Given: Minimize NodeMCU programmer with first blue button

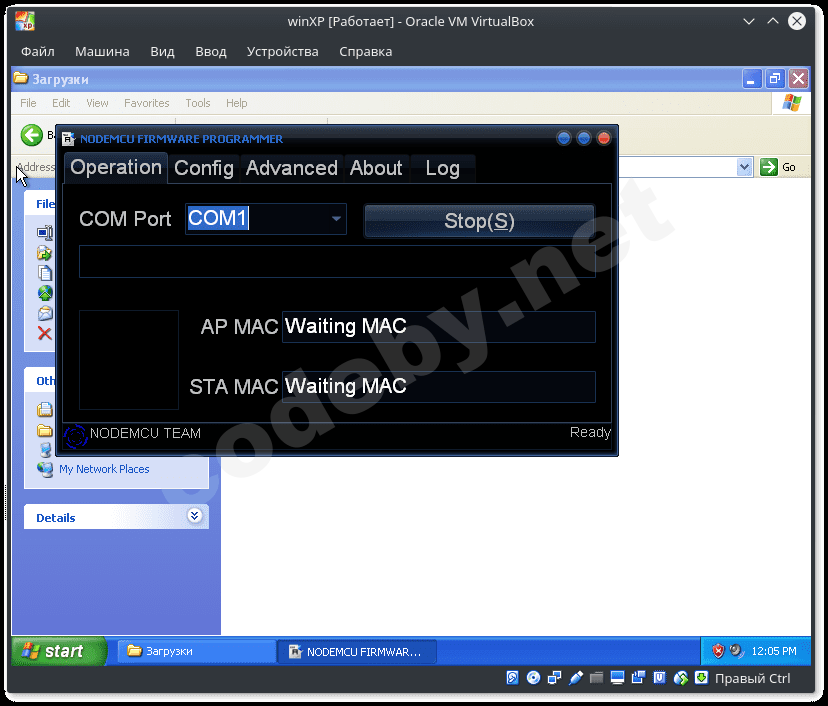Looking at the screenshot, I should (564, 138).
